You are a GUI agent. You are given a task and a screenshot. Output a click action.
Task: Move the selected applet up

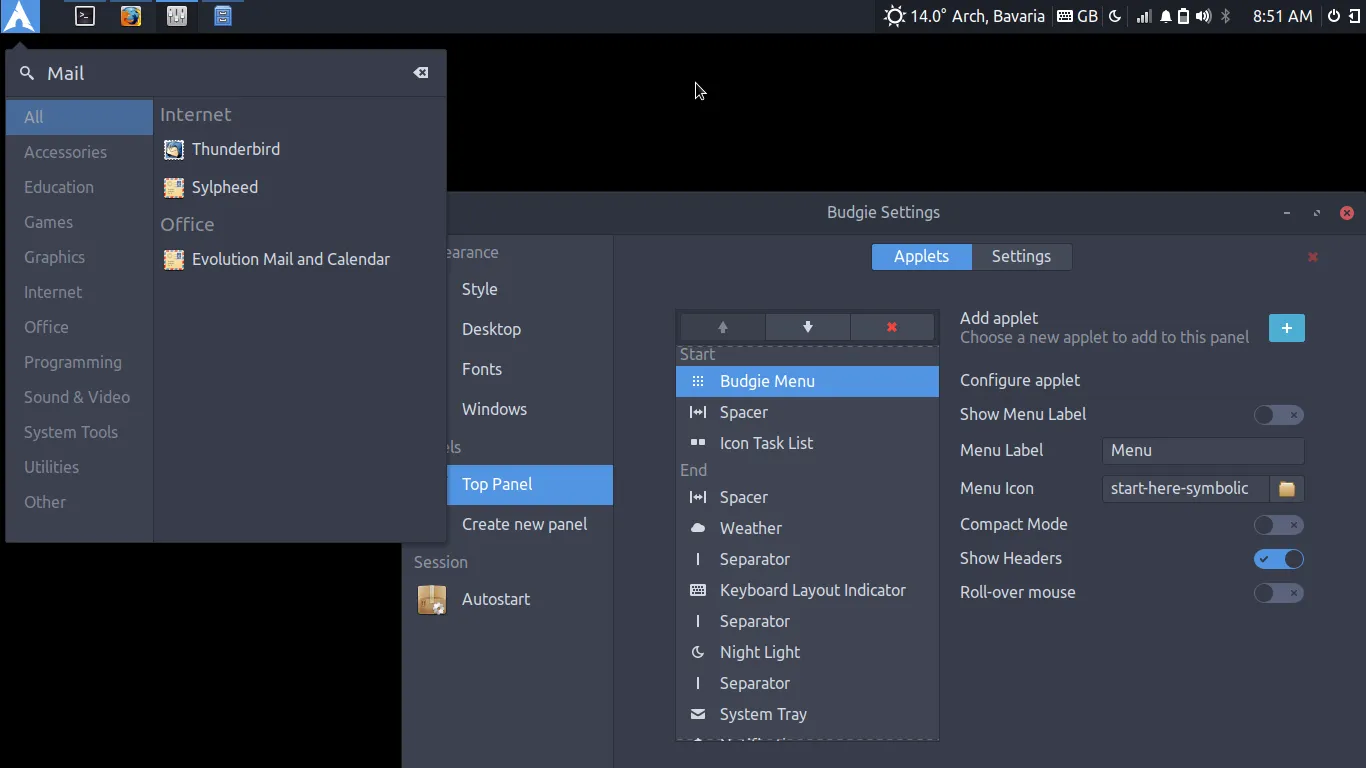point(723,327)
